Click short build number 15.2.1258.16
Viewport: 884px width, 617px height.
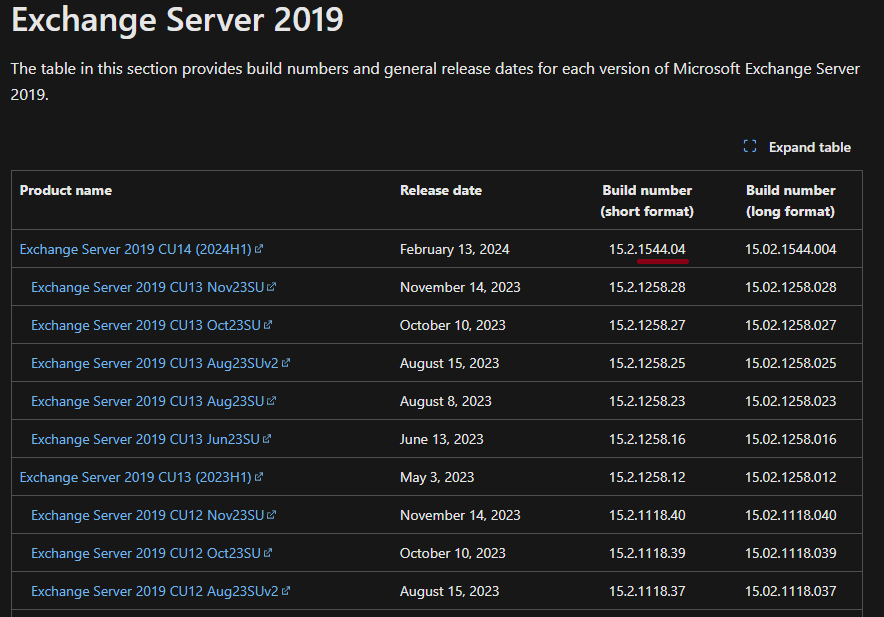pyautogui.click(x=647, y=439)
